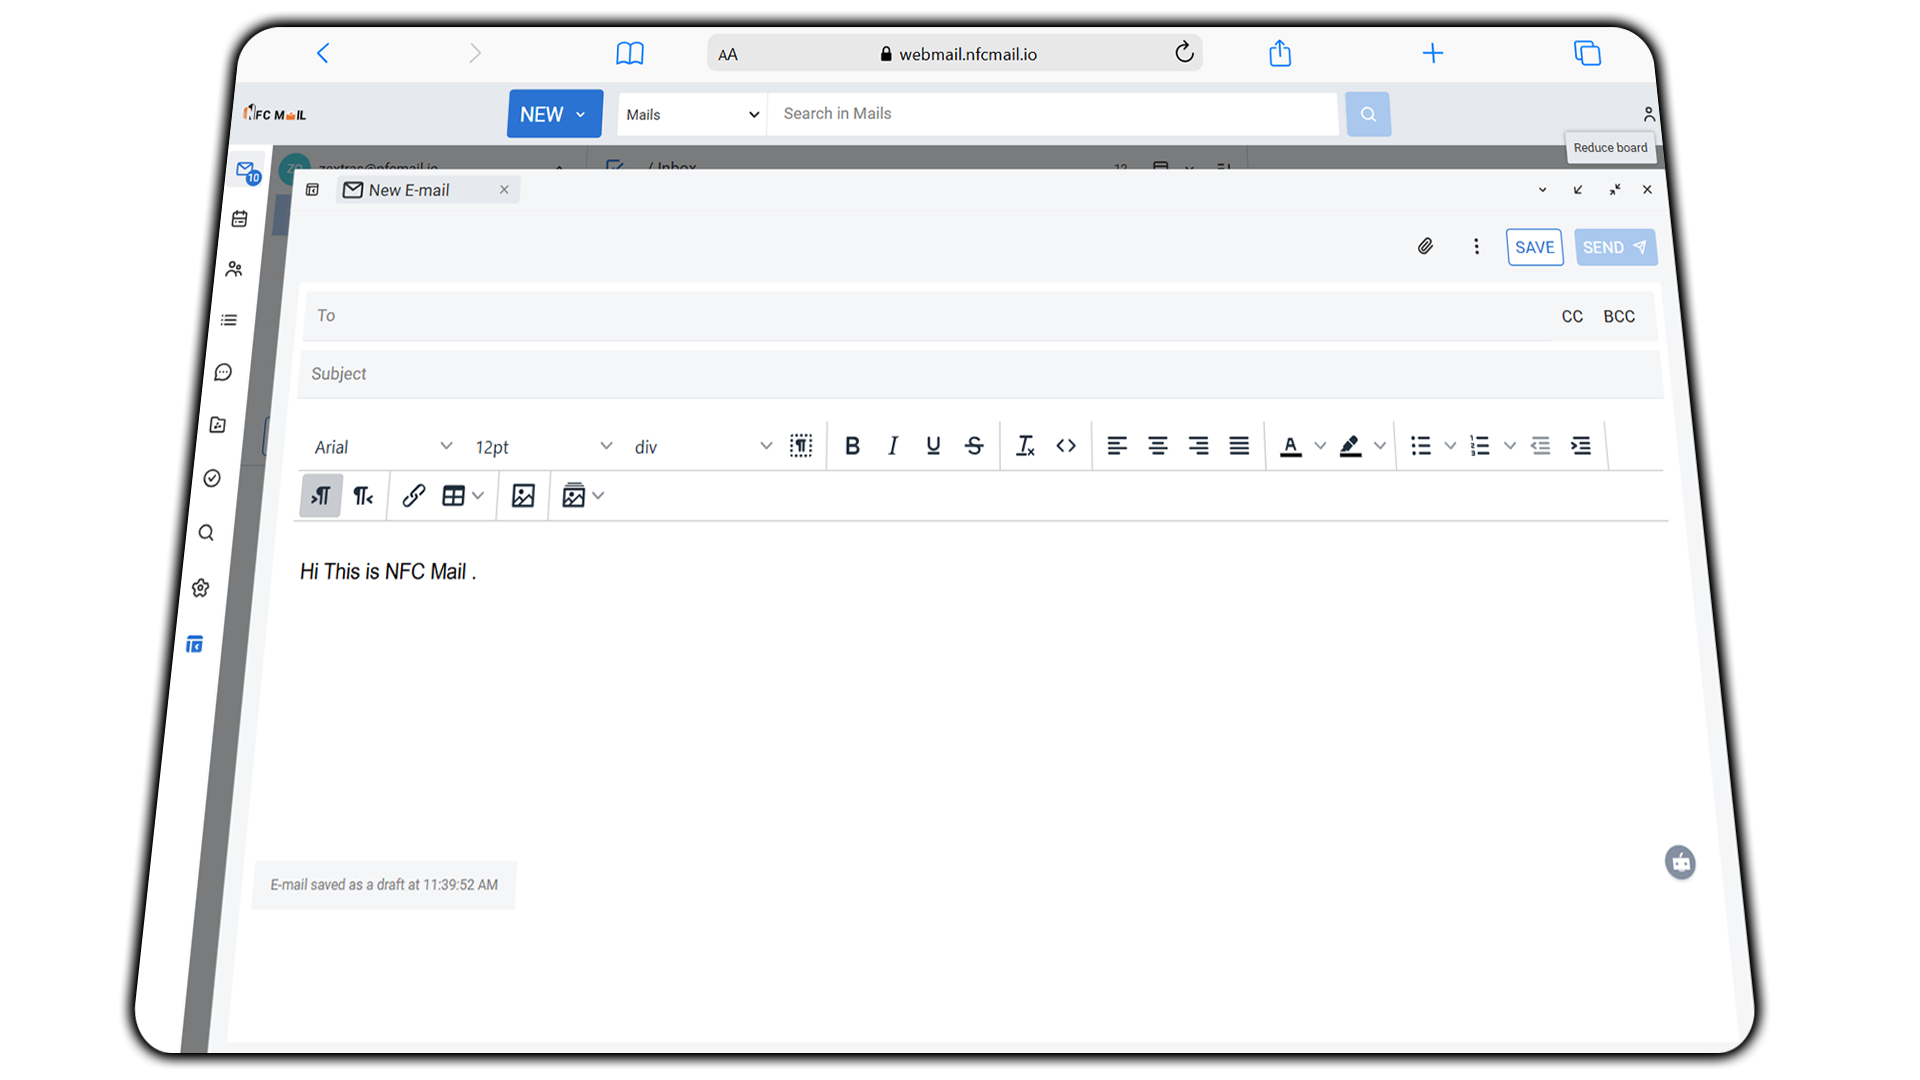Open highlight color options arrow

[1380, 446]
